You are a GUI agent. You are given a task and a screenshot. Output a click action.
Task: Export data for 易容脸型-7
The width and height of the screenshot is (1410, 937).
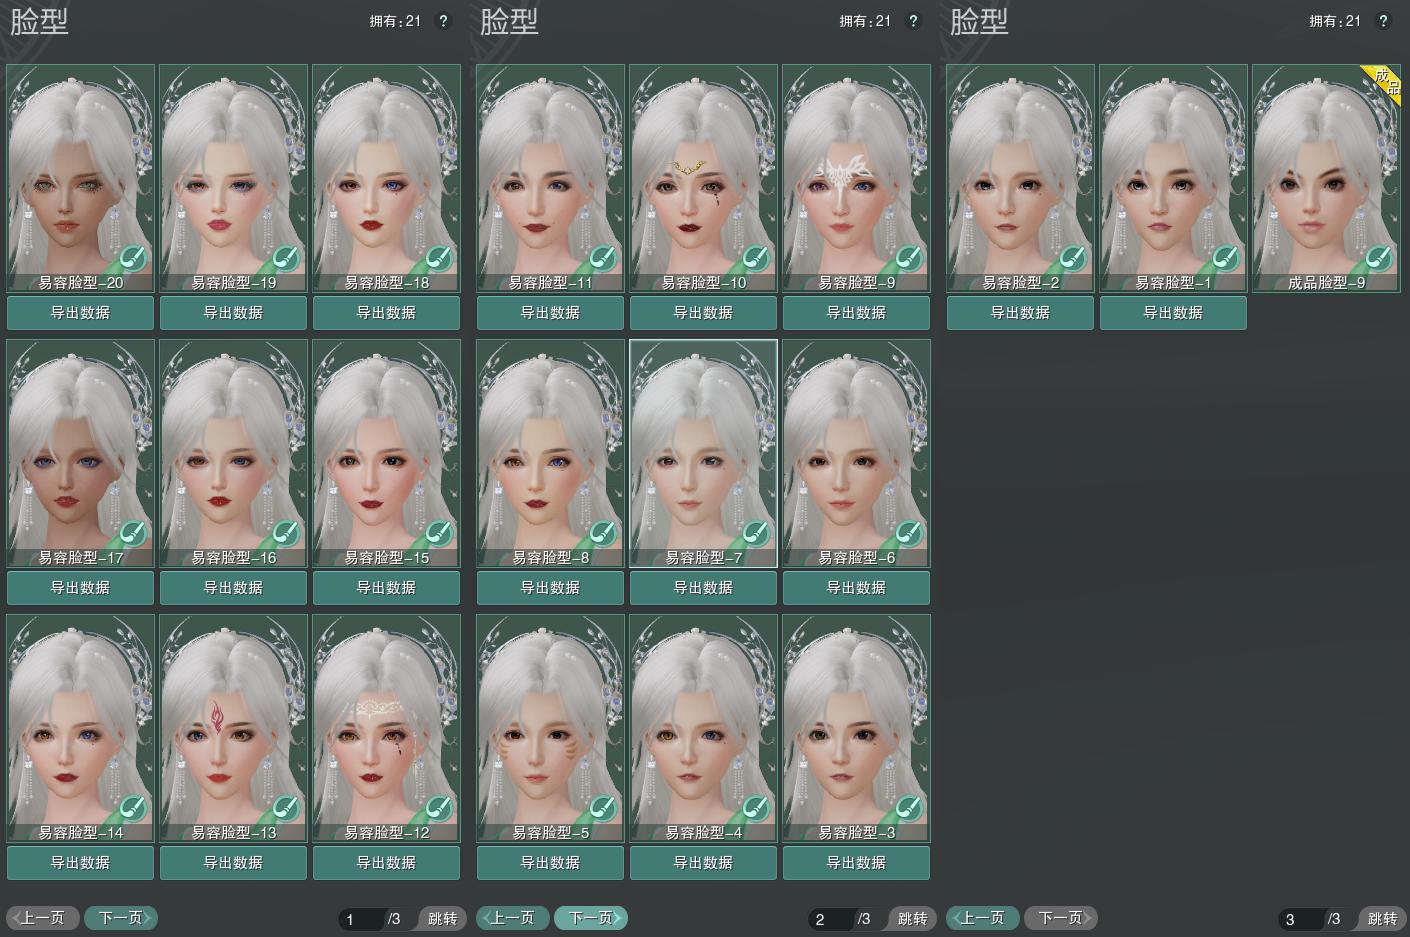[x=704, y=588]
